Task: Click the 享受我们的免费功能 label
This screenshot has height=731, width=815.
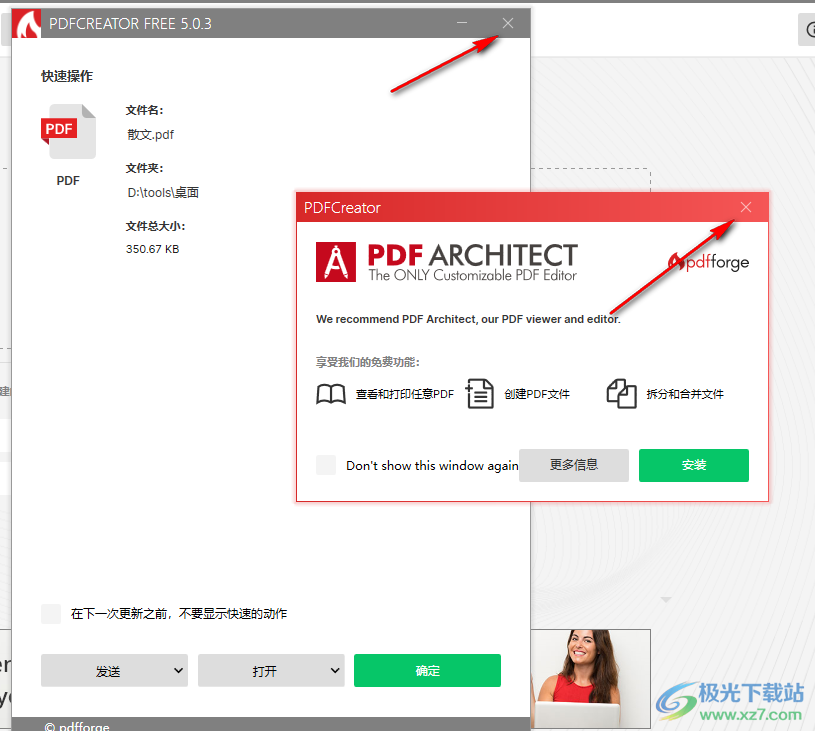Action: click(367, 362)
